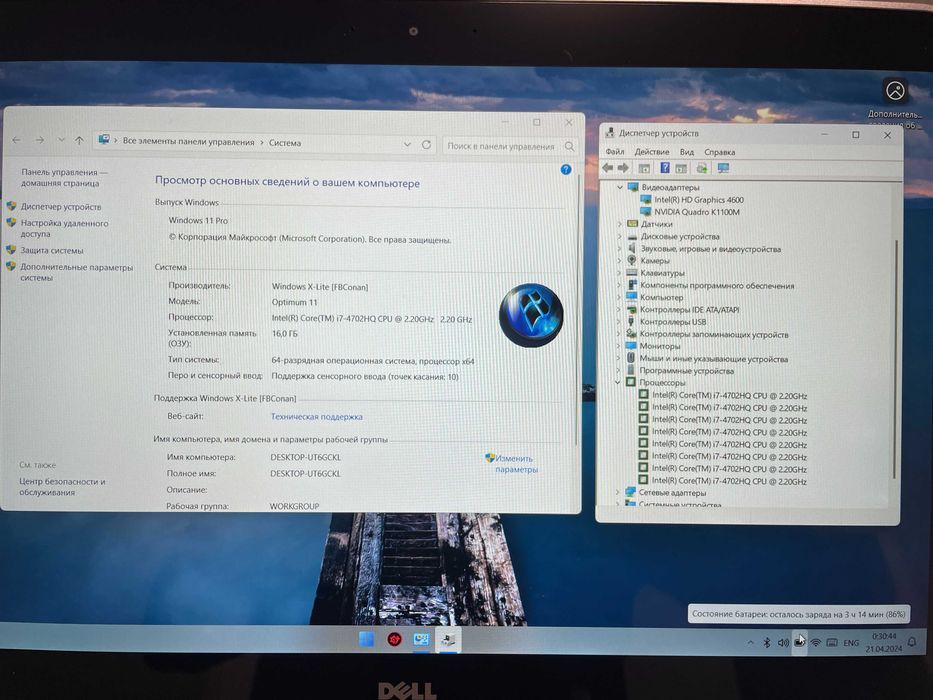
Task: Open the Вид menu in Device Manager
Action: (x=687, y=152)
